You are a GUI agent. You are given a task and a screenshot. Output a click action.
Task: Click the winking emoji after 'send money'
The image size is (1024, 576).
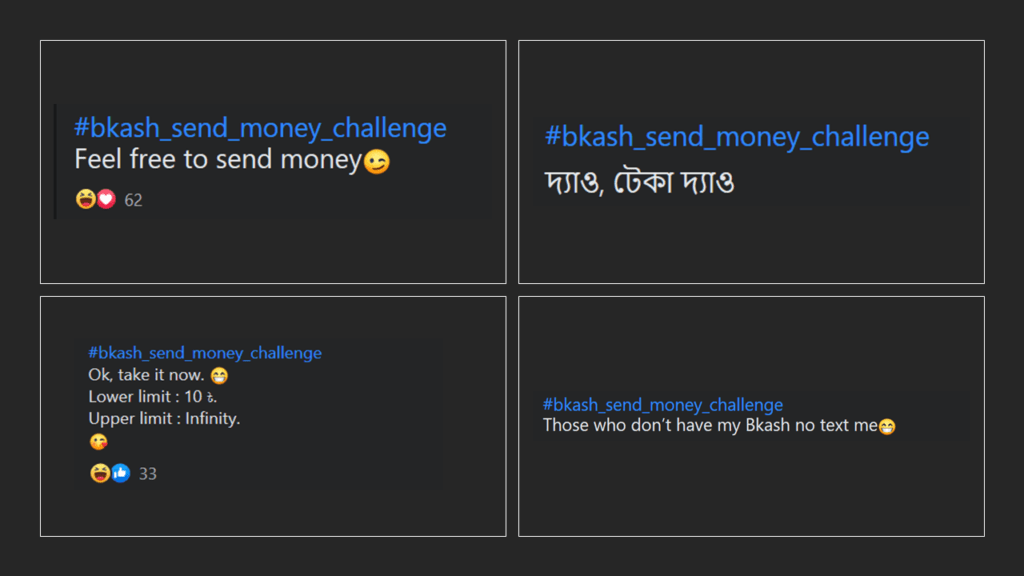pos(377,161)
